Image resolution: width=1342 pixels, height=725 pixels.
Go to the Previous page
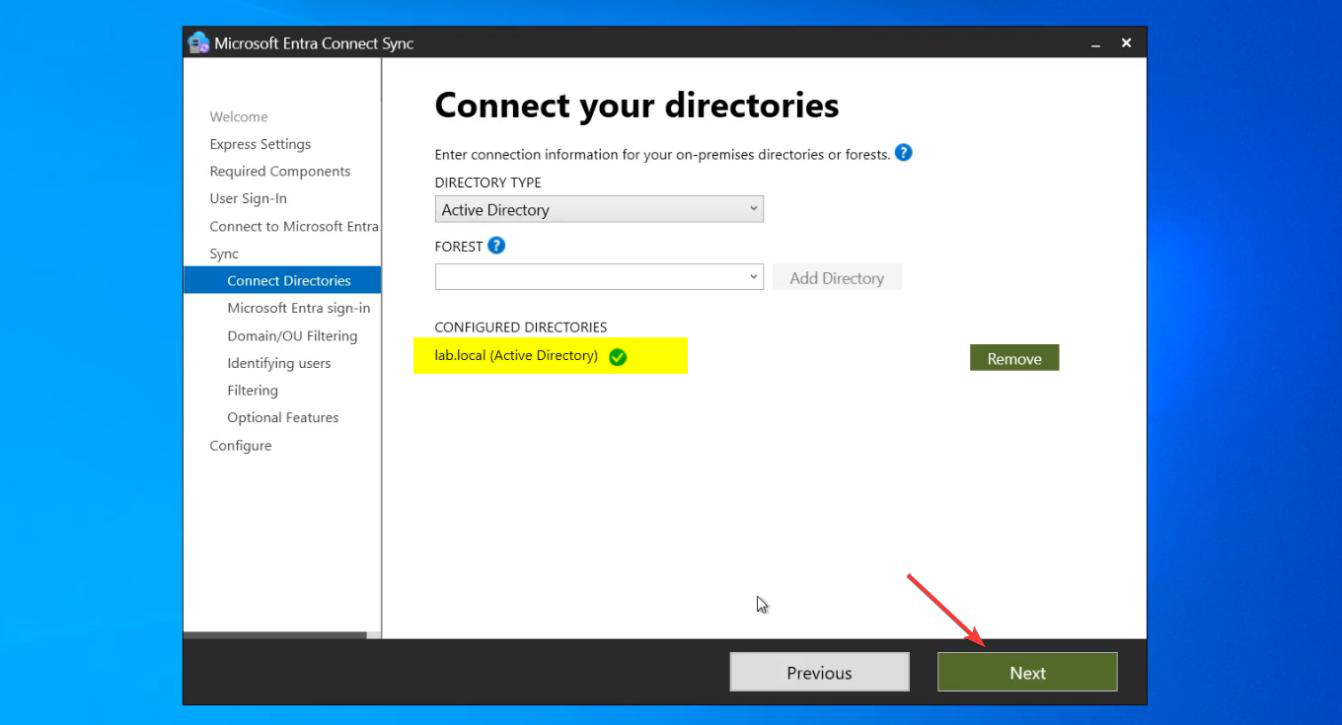tap(819, 672)
